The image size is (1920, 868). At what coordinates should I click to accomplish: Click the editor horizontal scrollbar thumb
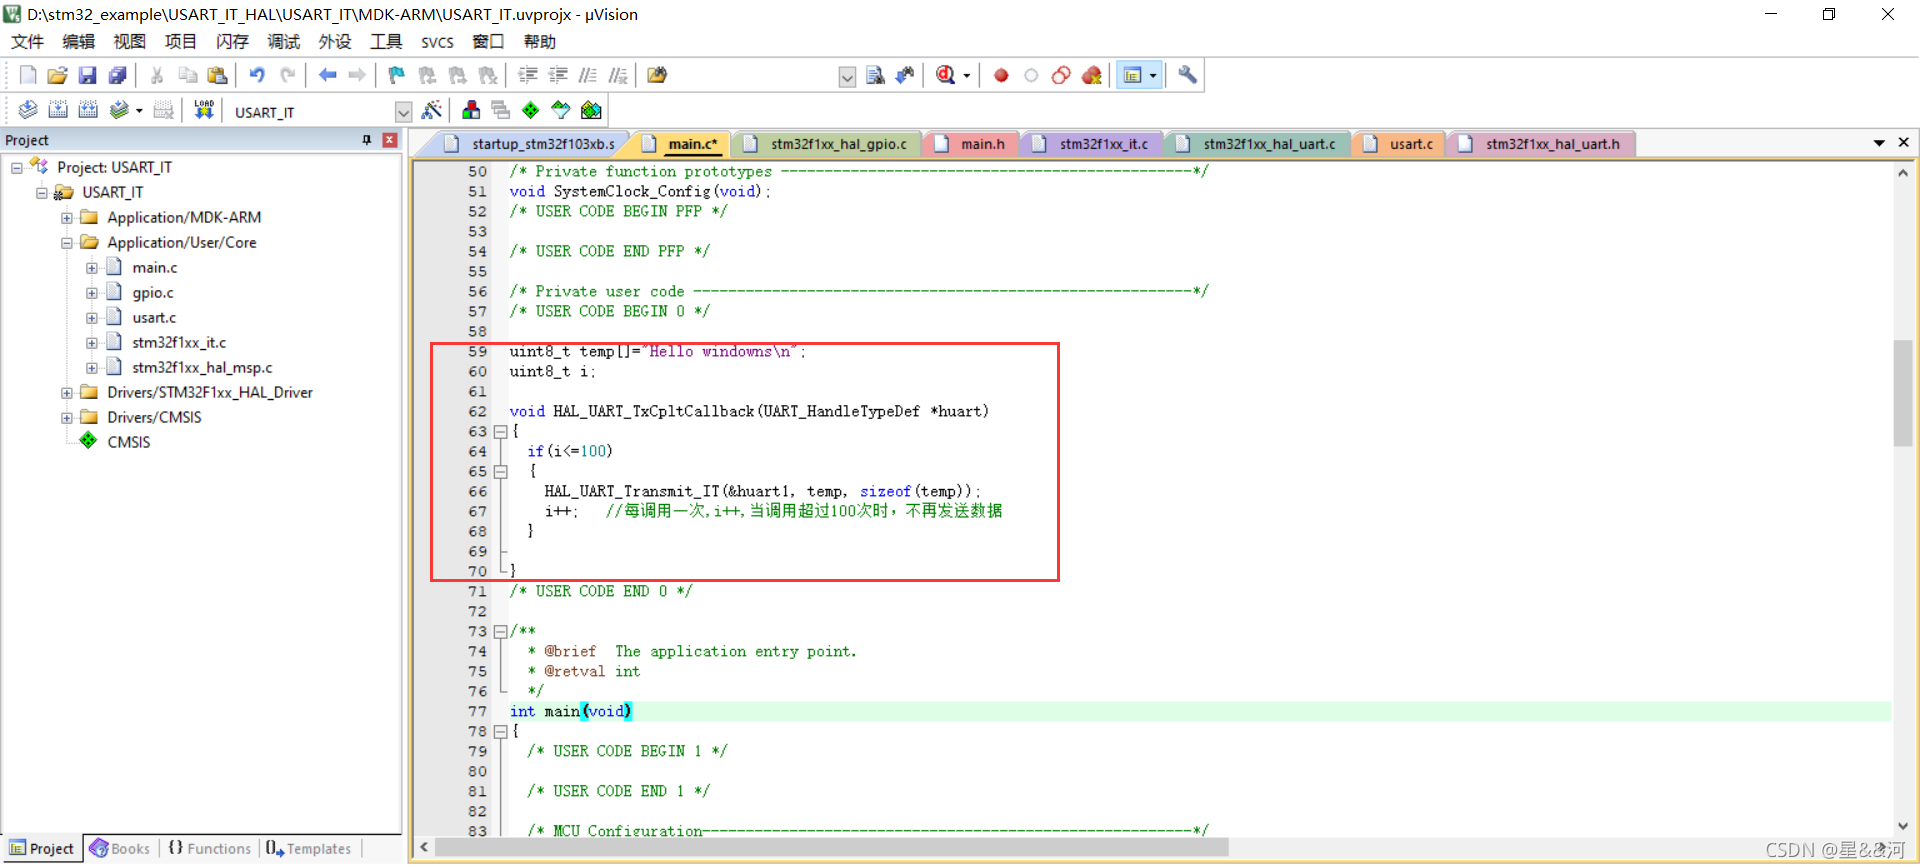point(834,848)
